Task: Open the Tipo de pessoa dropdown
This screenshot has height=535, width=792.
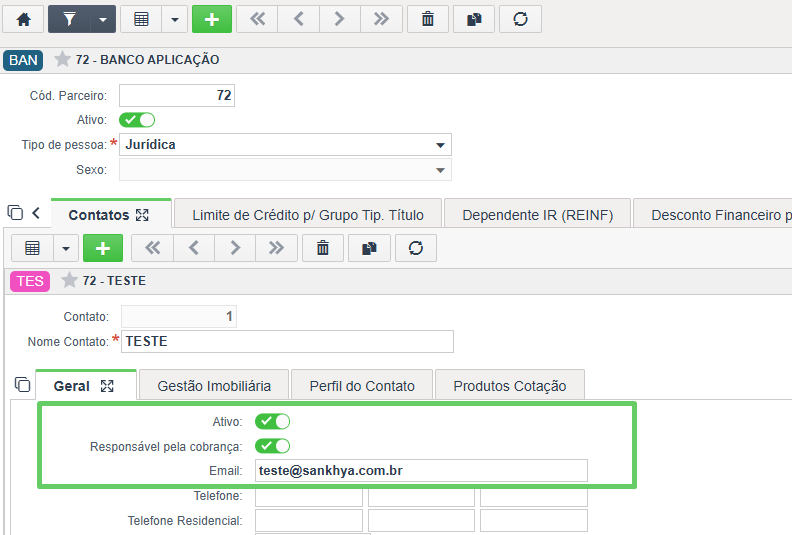Action: (x=285, y=144)
